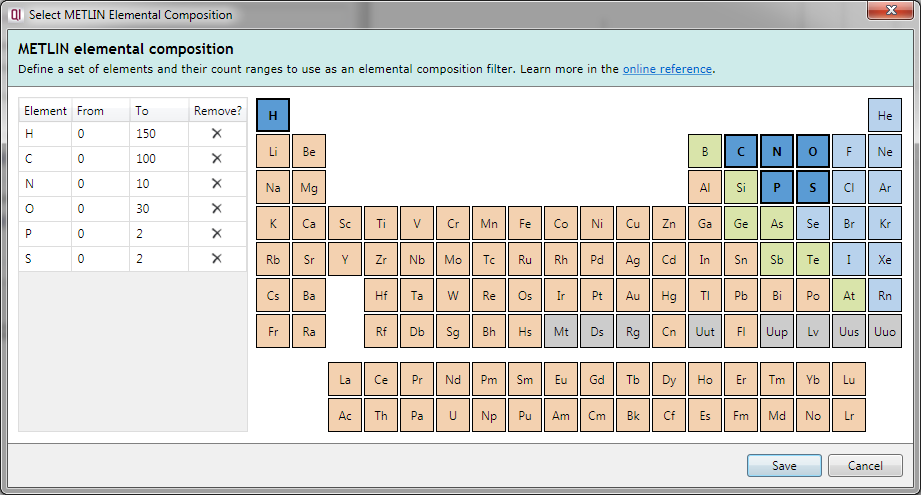Select the Argon (Ar) tile
Viewport: 921px width, 495px height.
(x=885, y=187)
